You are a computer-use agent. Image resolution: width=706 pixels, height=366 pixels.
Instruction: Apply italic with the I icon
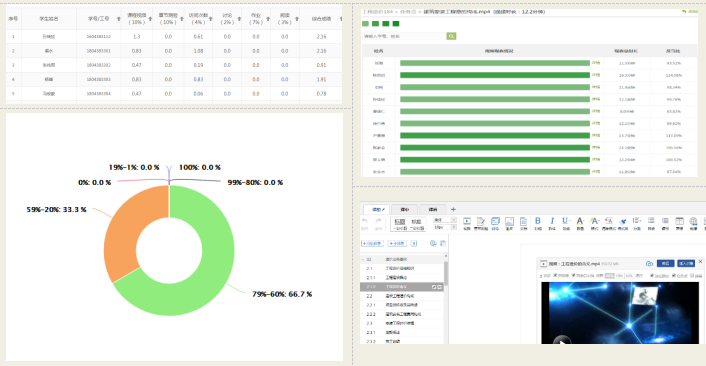(552, 221)
